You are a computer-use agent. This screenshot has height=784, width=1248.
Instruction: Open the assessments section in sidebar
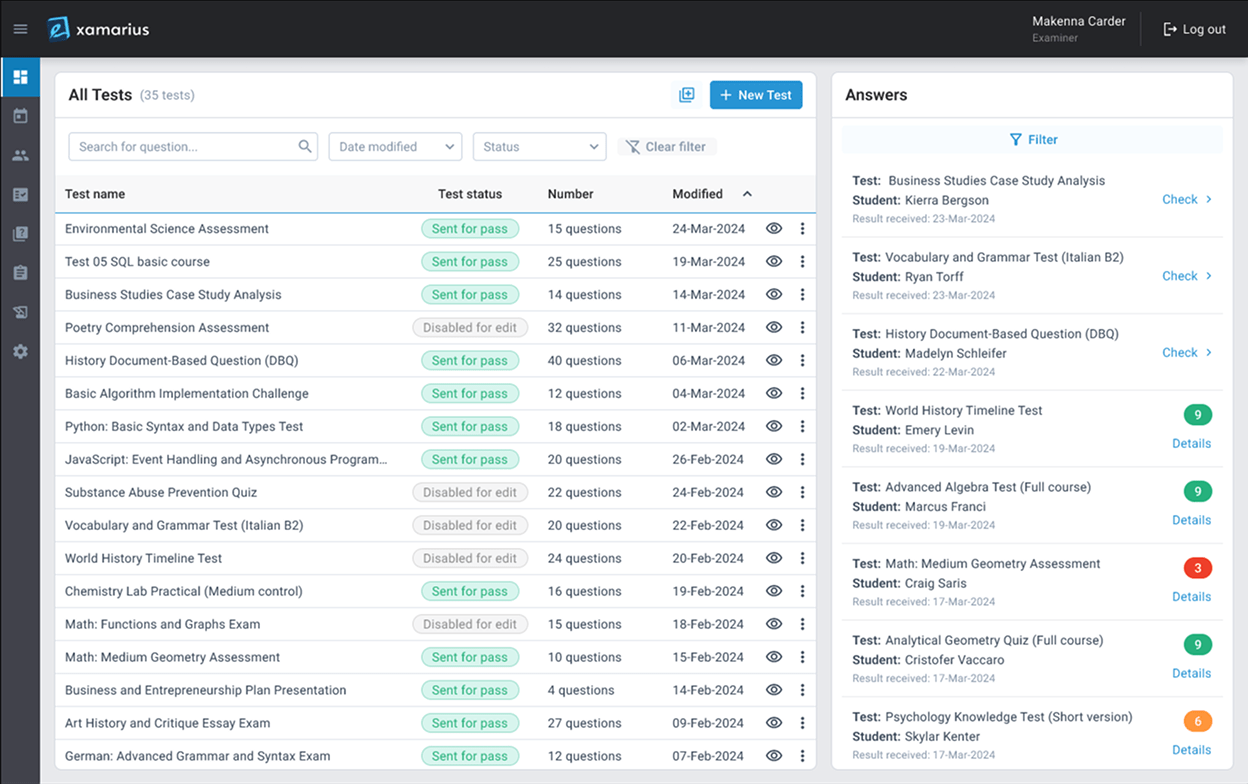click(20, 194)
